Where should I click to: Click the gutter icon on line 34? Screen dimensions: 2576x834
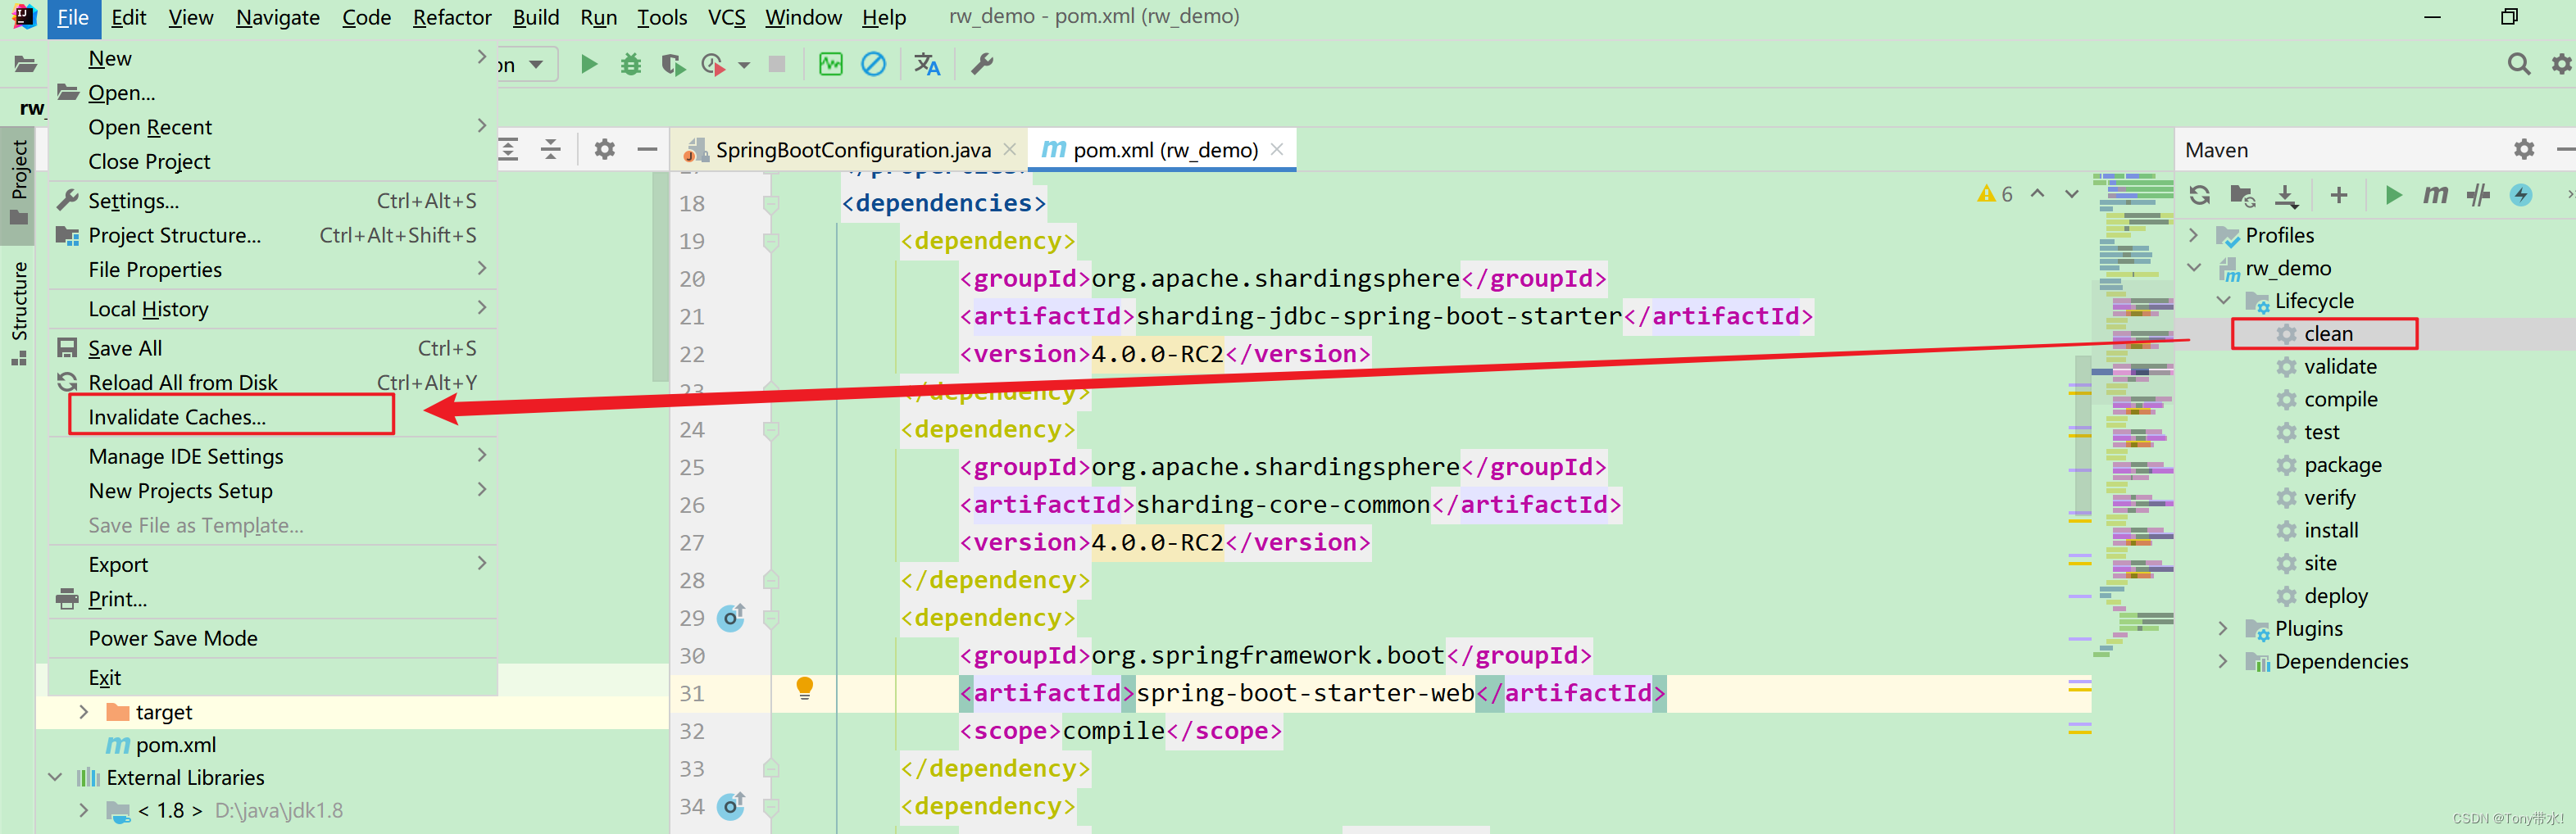point(731,806)
